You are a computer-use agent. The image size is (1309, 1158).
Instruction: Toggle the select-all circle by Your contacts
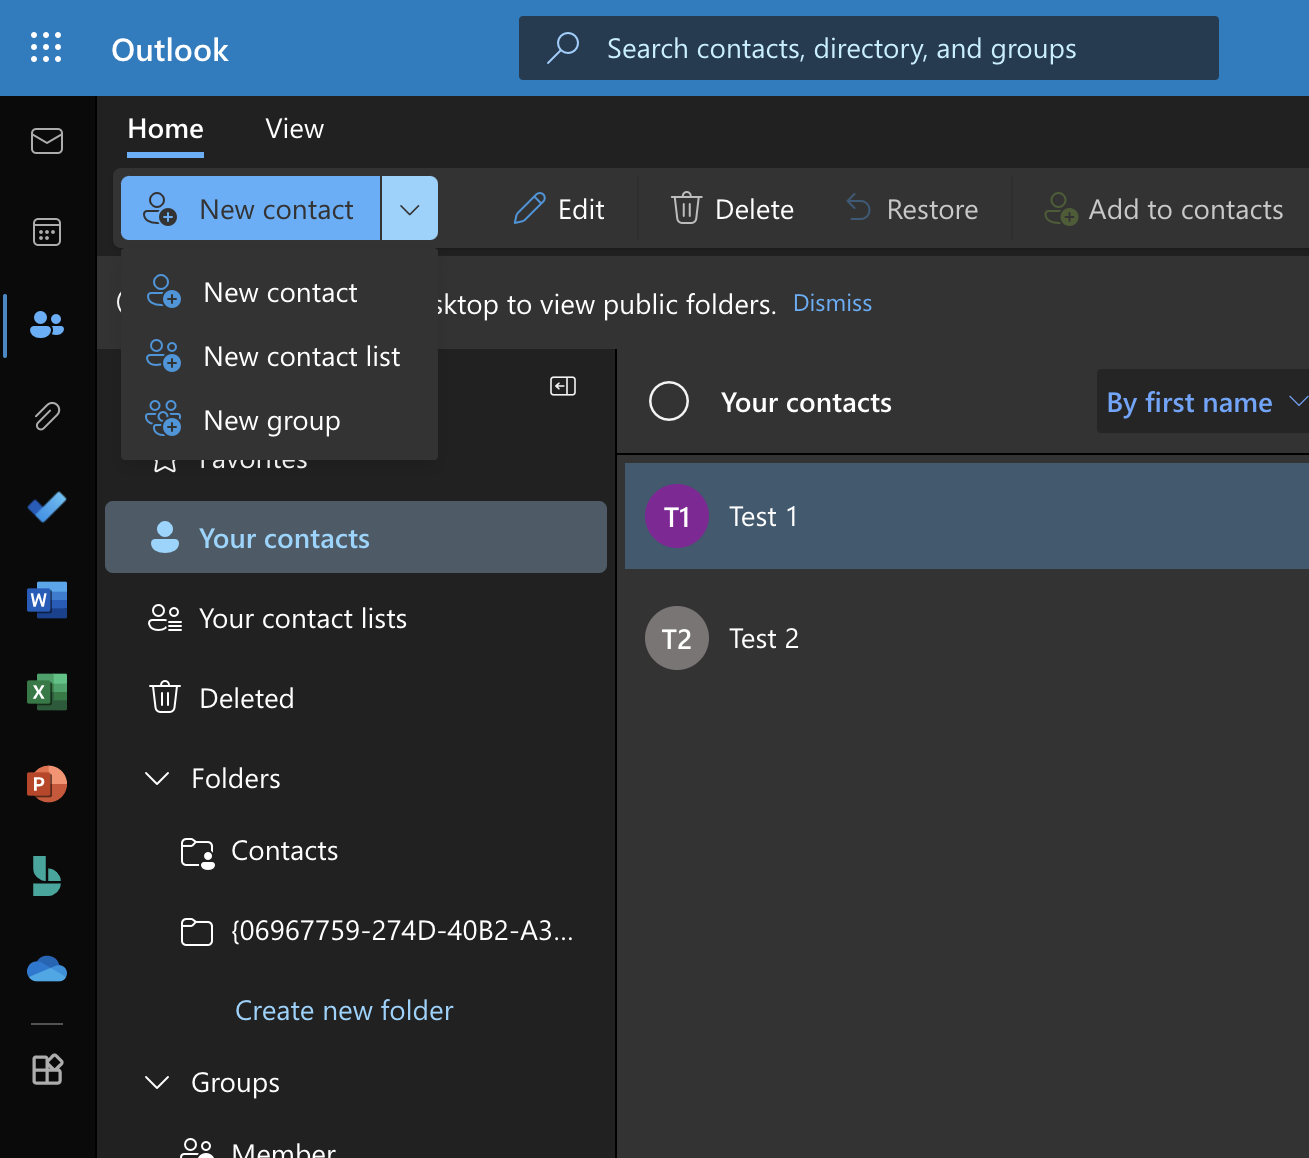(669, 401)
